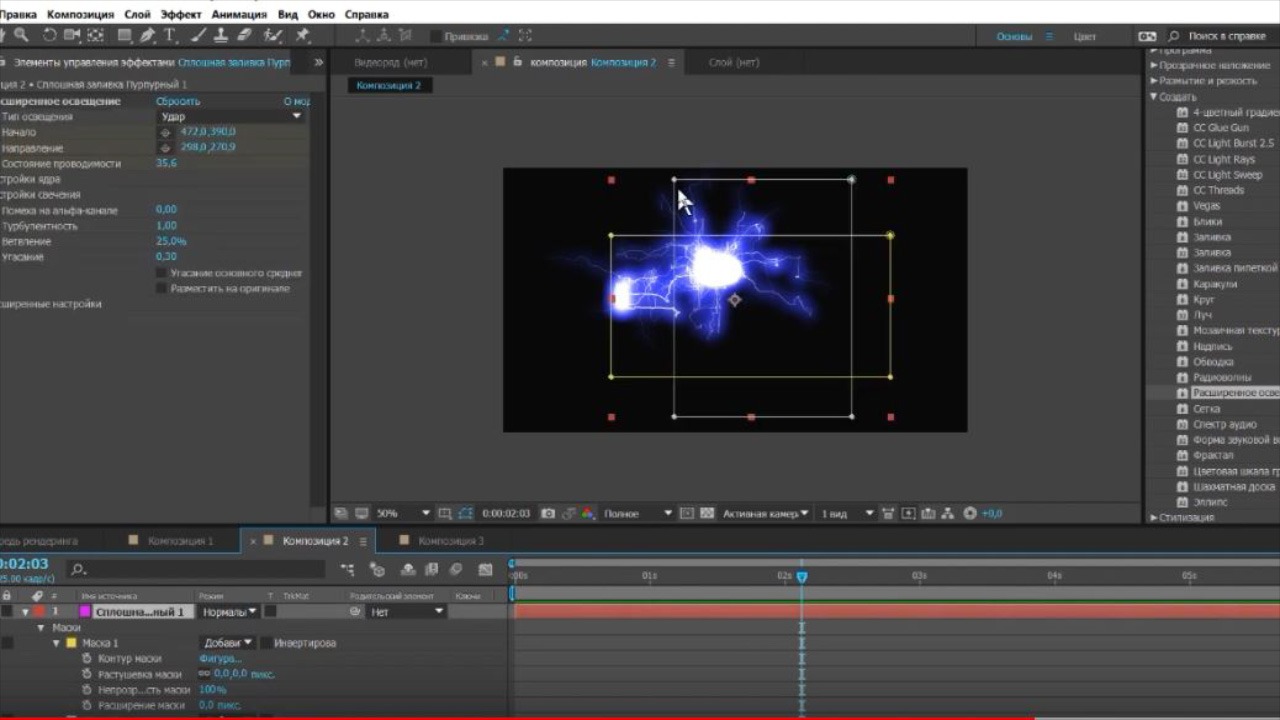The height and width of the screenshot is (720, 1280).
Task: Select the Clone Stamp tool
Action: [x=222, y=35]
